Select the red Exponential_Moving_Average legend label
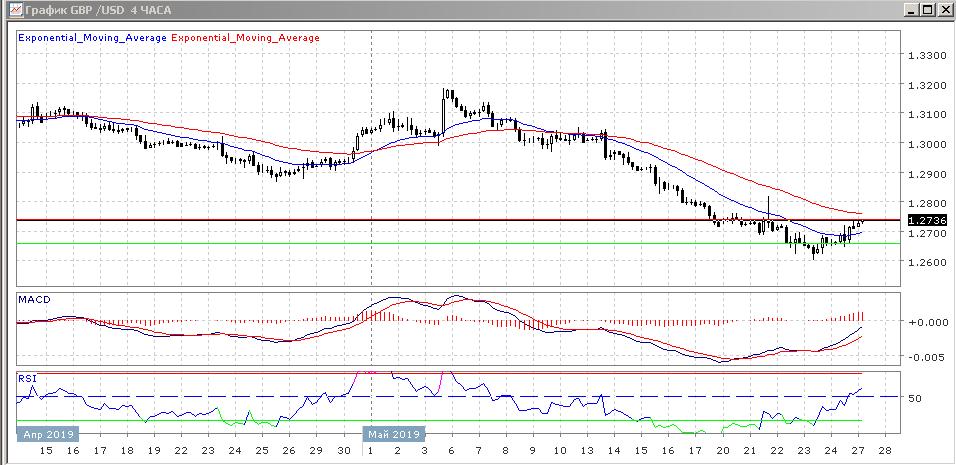956x465 pixels. tap(246, 38)
